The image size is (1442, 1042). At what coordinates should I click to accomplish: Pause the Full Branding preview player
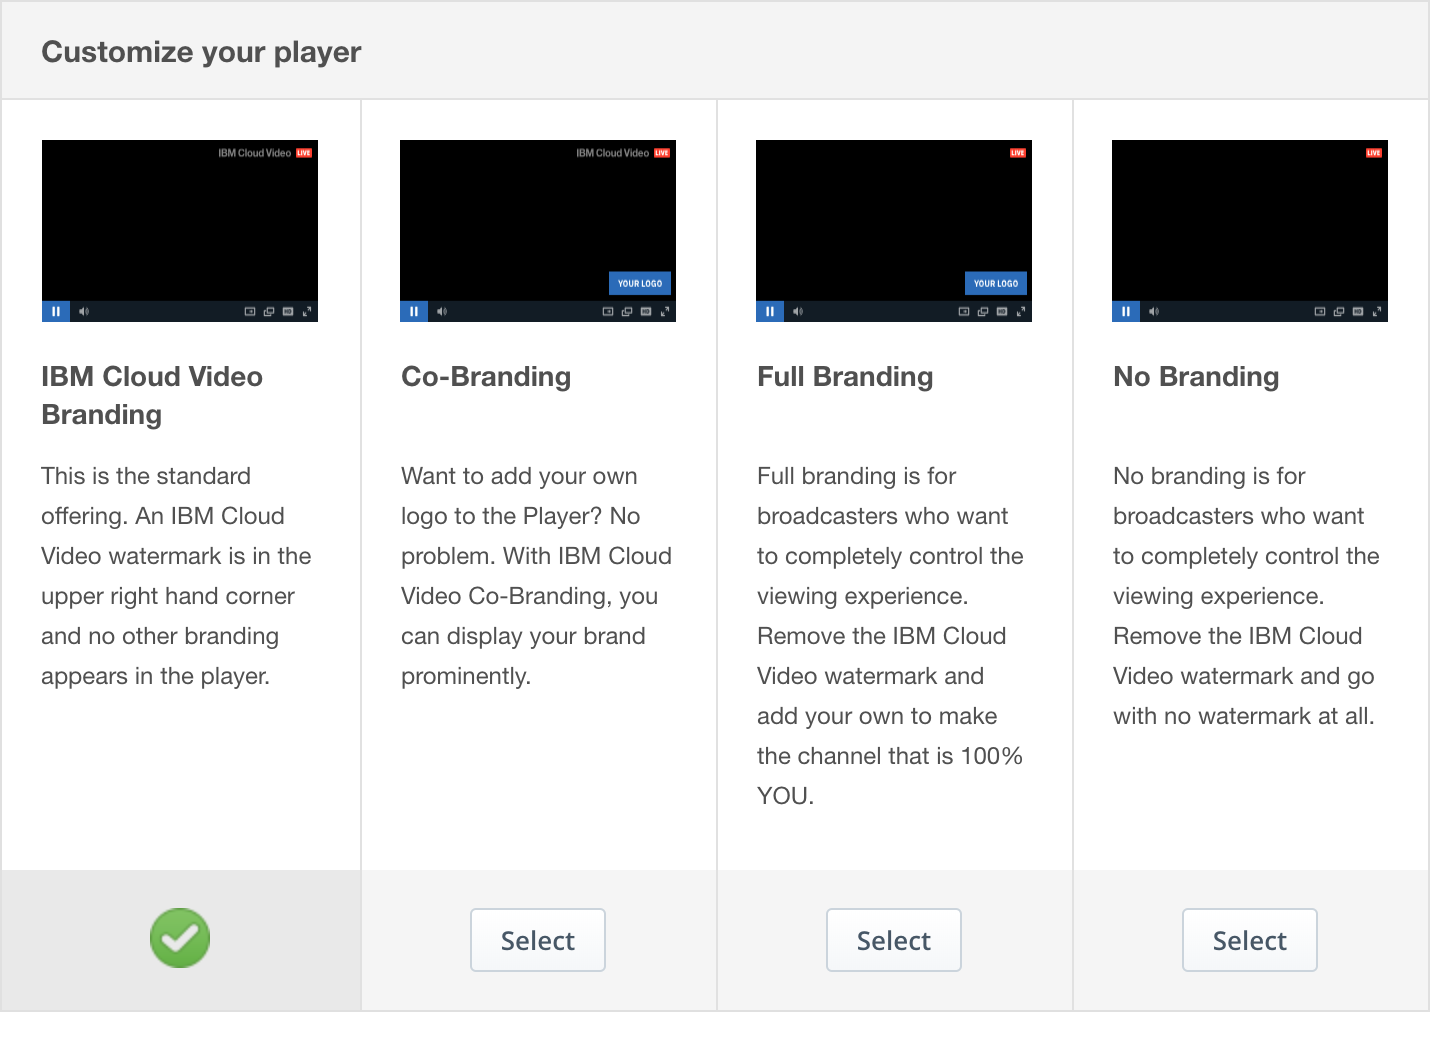770,311
